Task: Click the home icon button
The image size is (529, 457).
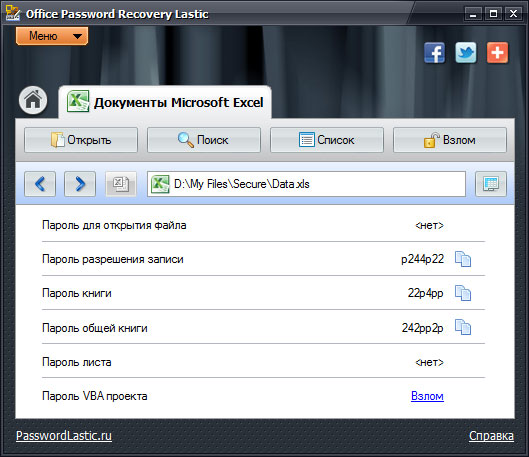Action: pos(33,100)
